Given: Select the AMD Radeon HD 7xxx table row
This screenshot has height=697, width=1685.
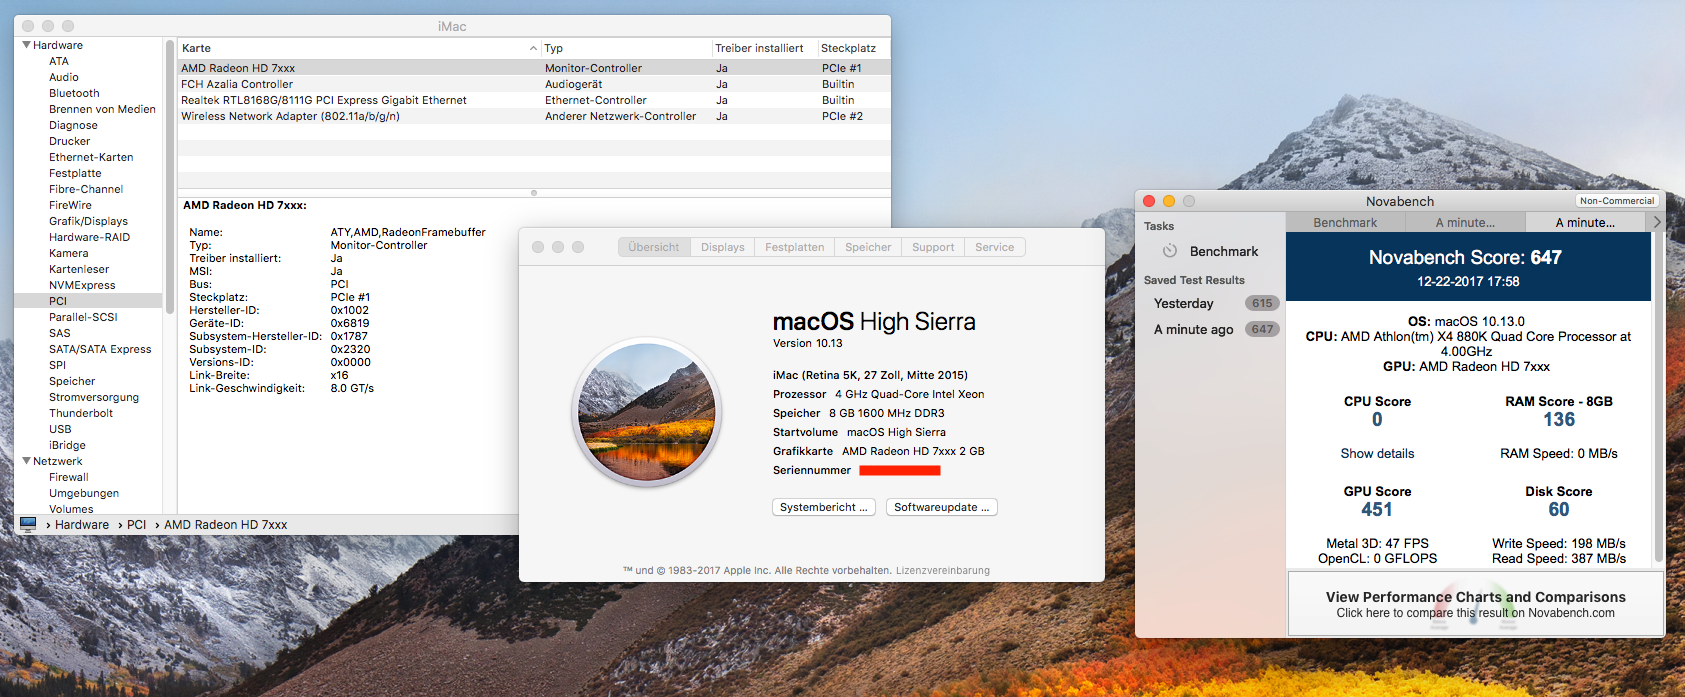Looking at the screenshot, I should pos(534,68).
